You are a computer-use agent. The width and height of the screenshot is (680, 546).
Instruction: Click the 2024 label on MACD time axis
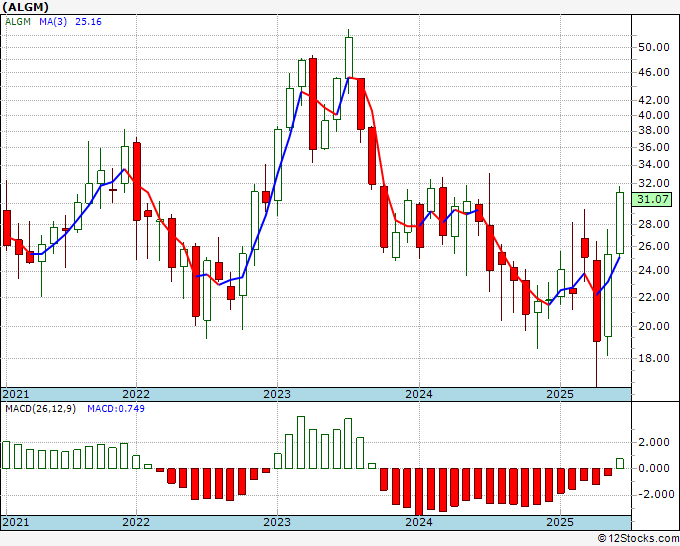point(419,522)
